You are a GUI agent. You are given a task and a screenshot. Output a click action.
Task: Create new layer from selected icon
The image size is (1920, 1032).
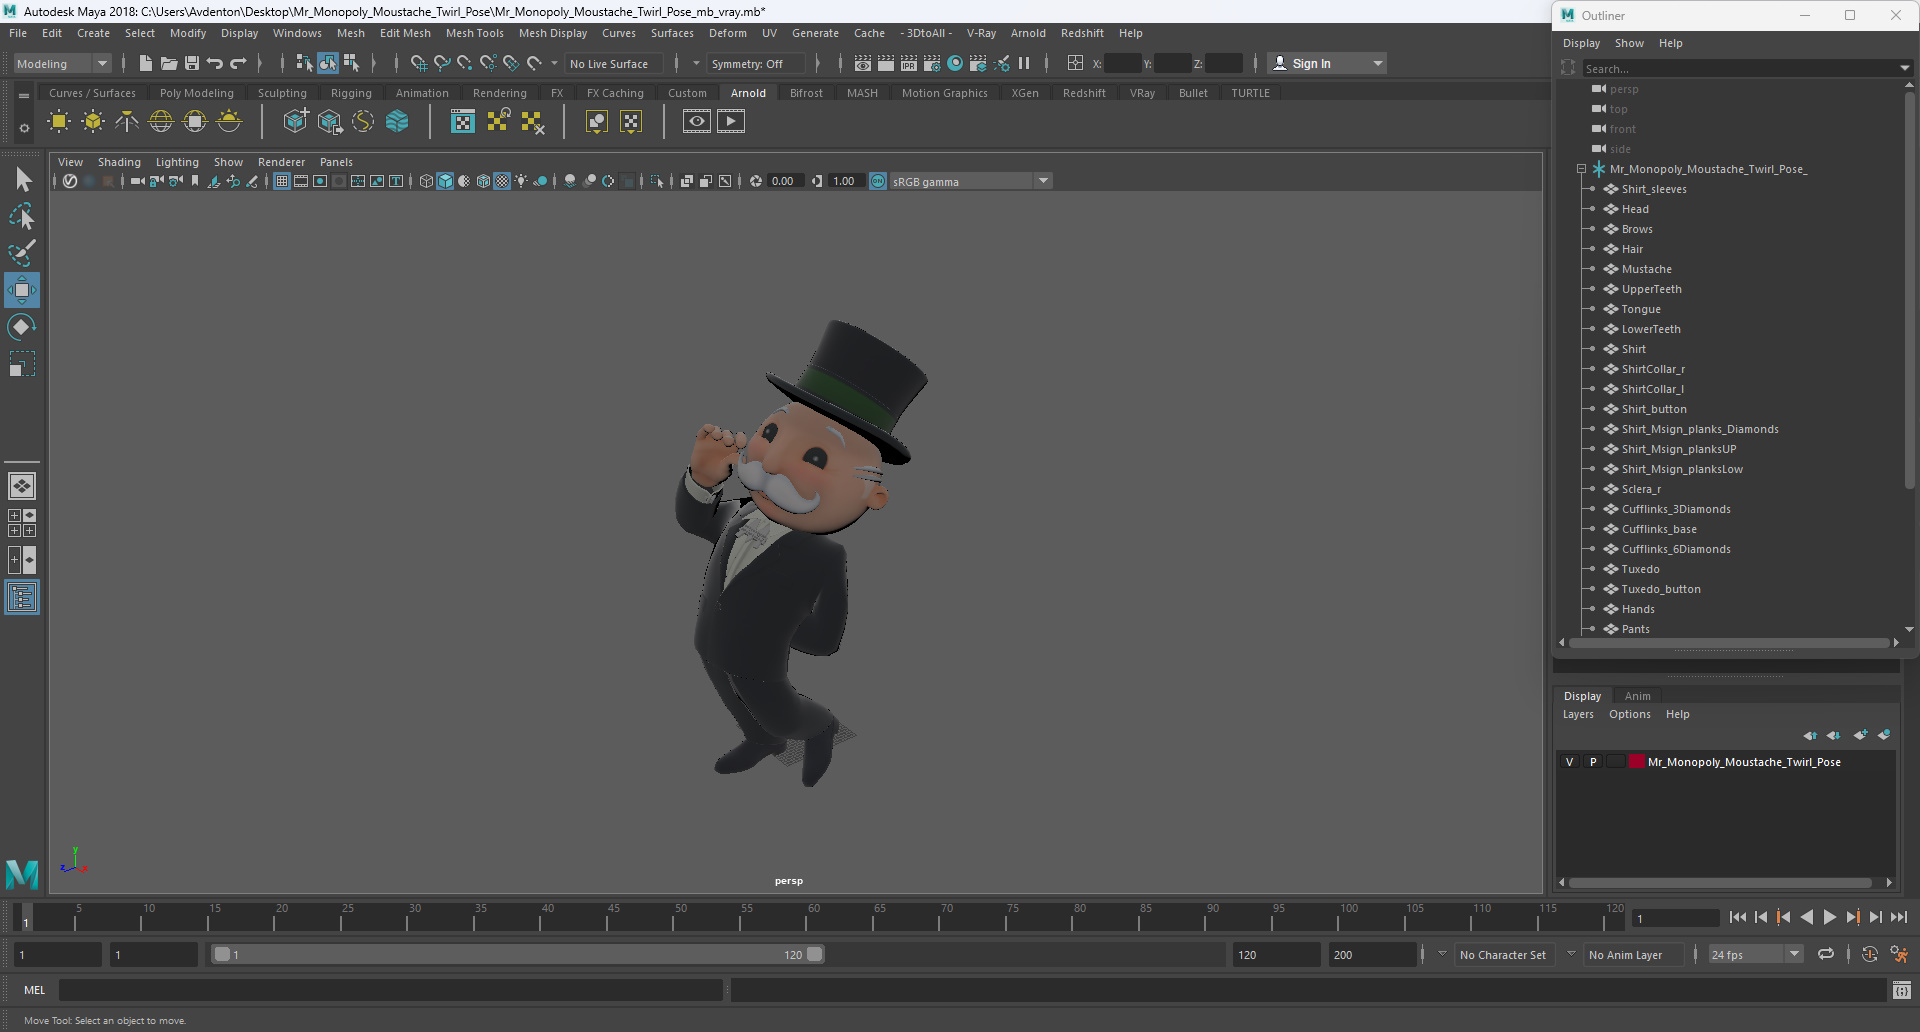click(1884, 735)
